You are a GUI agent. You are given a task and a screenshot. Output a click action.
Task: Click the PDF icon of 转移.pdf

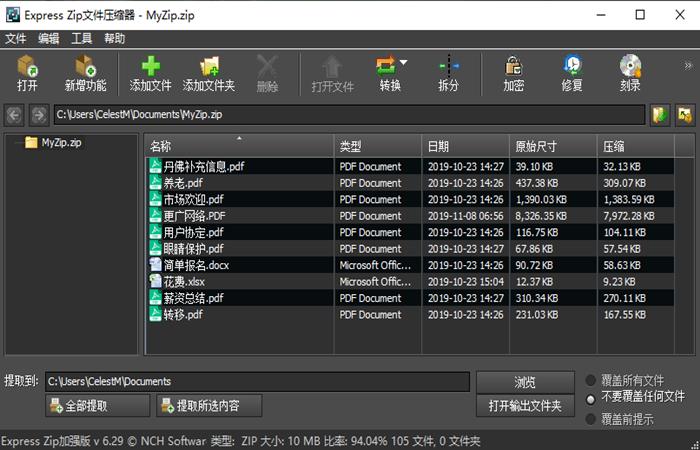(x=155, y=314)
